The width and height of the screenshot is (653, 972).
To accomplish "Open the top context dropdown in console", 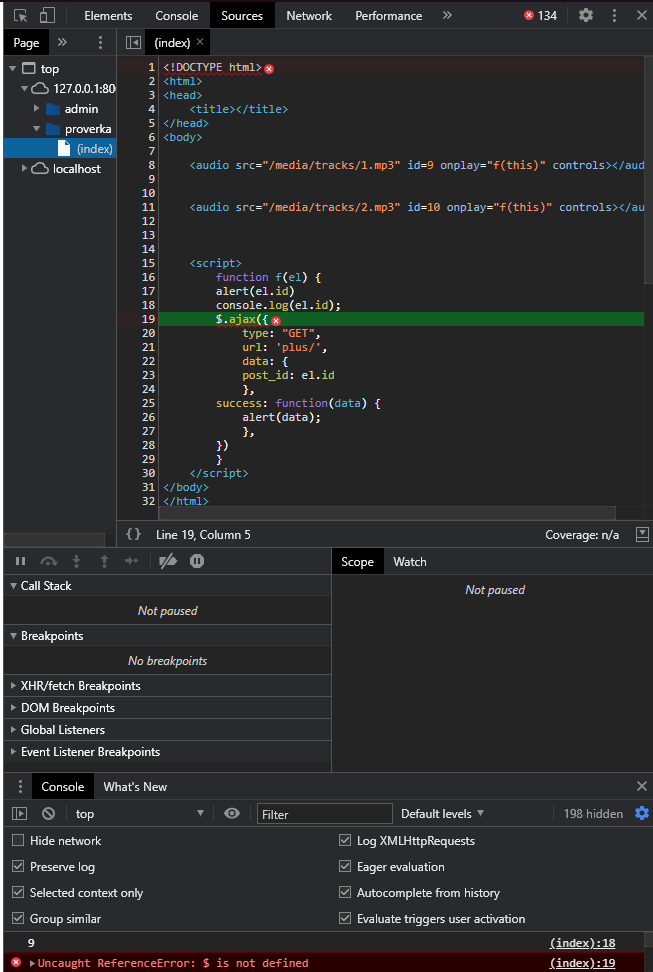I will (140, 813).
